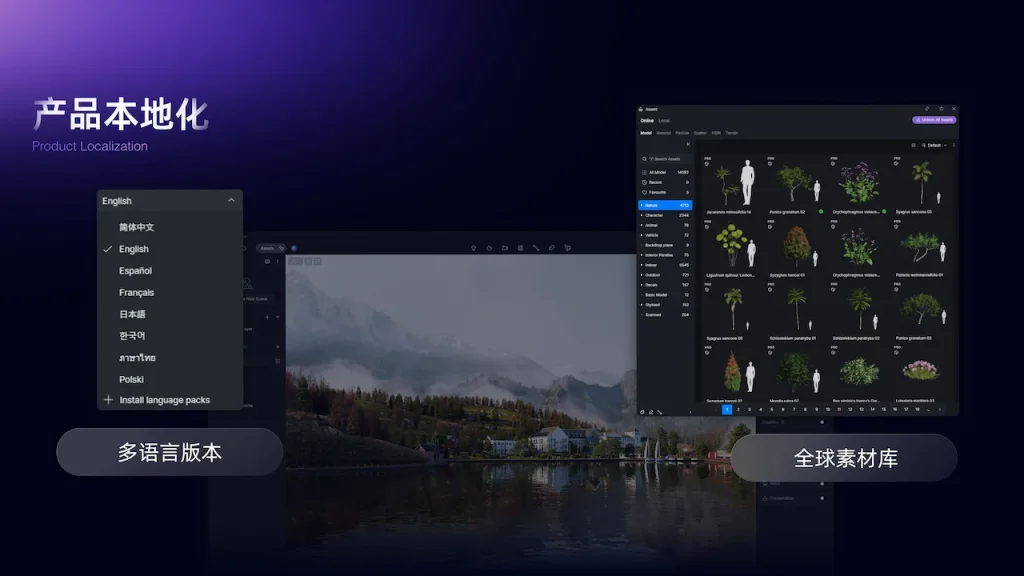This screenshot has width=1024, height=576.
Task: Click Install language packs plus icon
Action: click(109, 400)
